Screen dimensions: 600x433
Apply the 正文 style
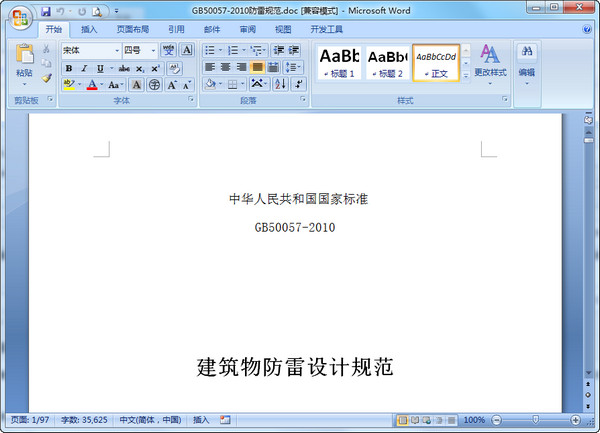click(x=436, y=63)
